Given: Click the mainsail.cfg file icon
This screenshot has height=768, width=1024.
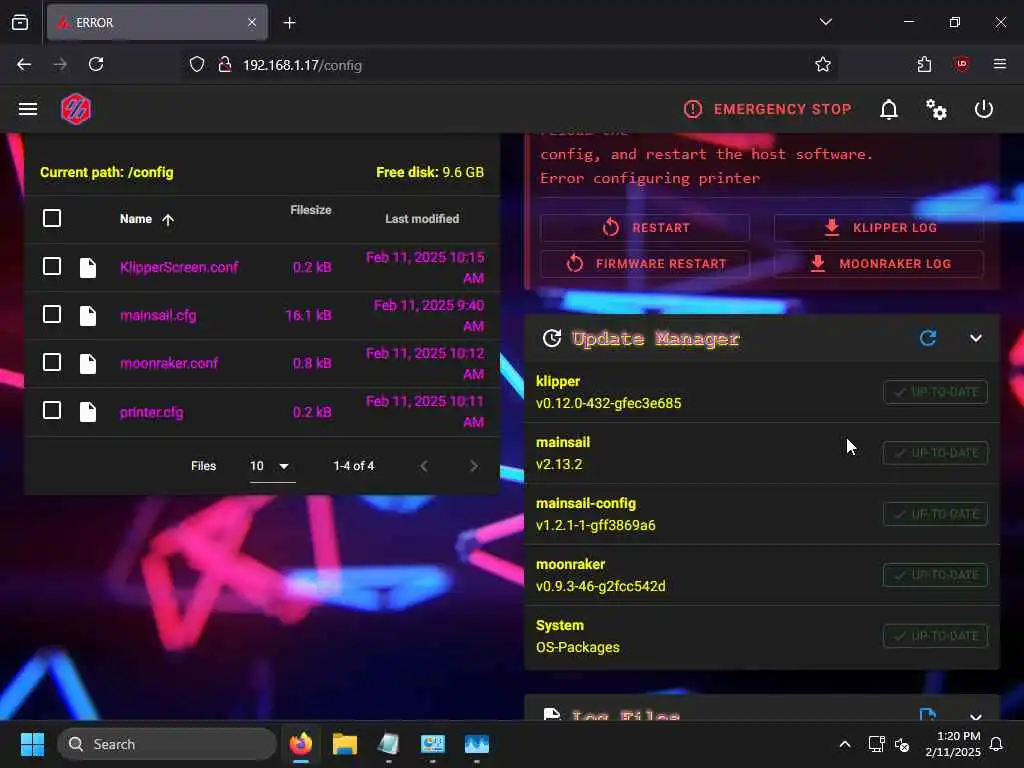Looking at the screenshot, I should tap(88, 316).
